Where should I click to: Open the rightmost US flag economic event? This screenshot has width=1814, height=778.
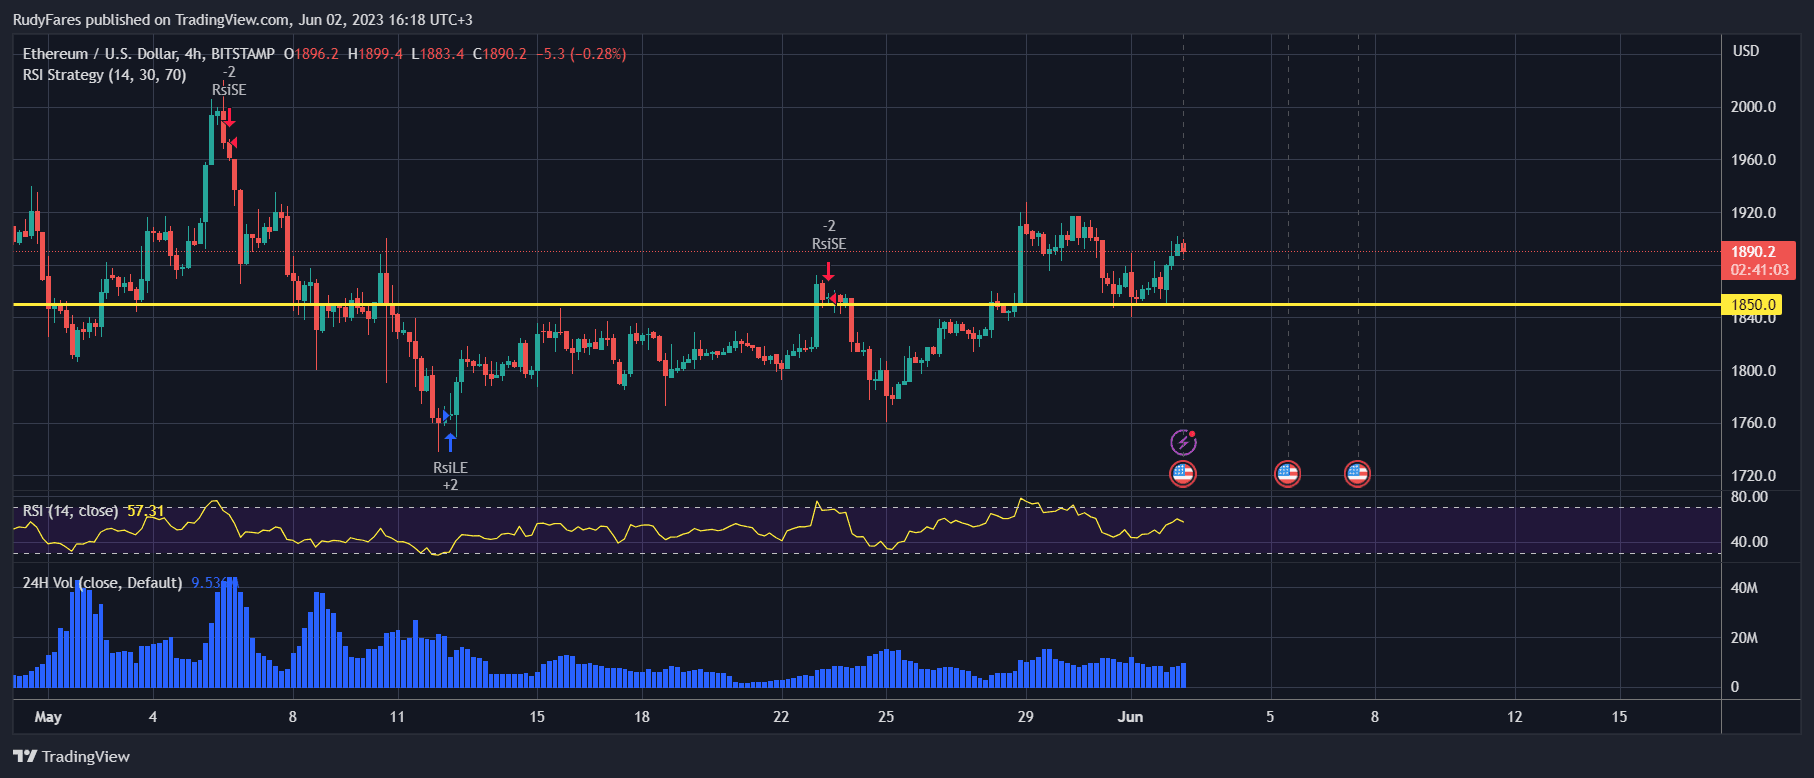coord(1357,473)
